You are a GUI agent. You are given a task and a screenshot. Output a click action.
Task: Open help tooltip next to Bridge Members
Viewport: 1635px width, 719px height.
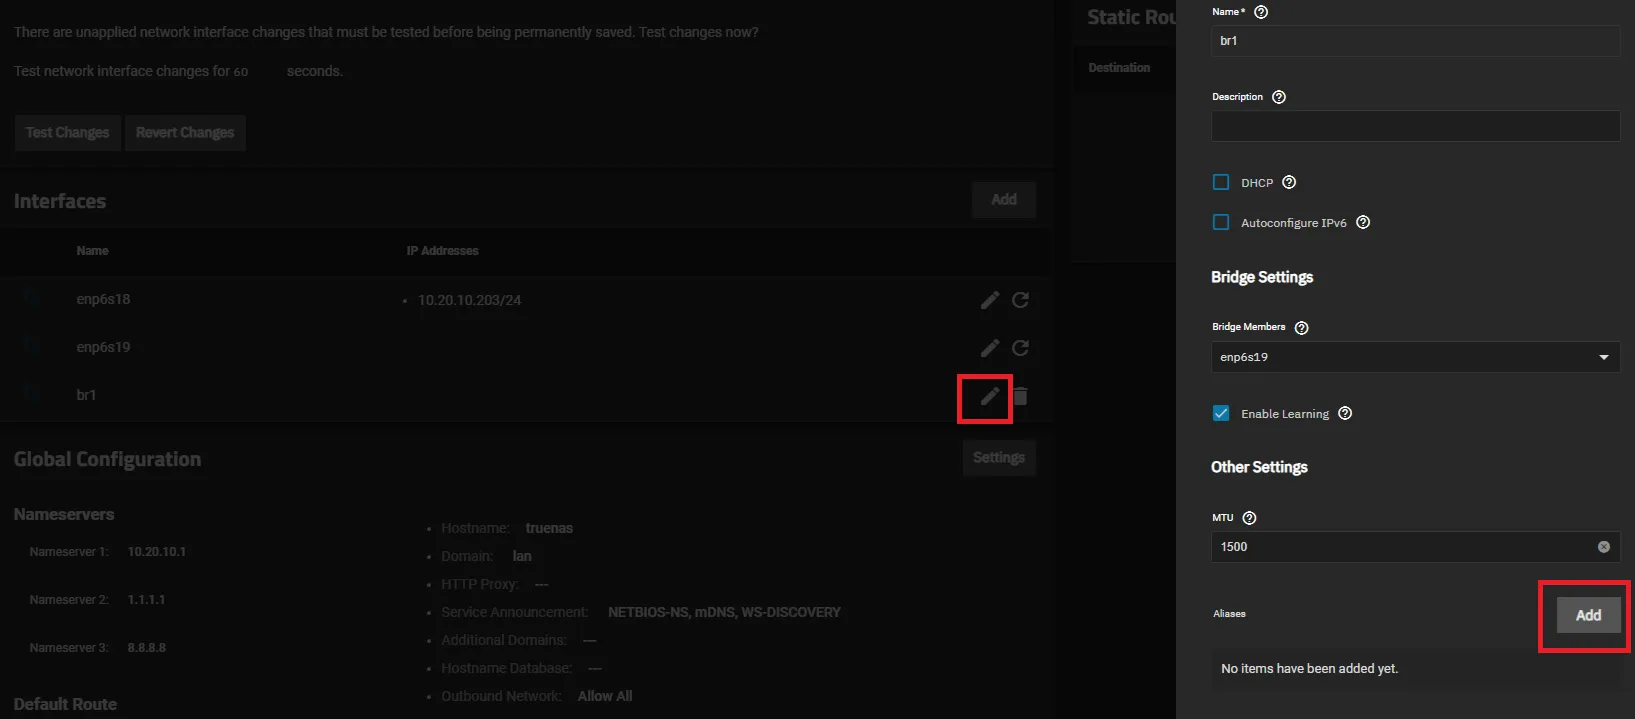coord(1301,328)
